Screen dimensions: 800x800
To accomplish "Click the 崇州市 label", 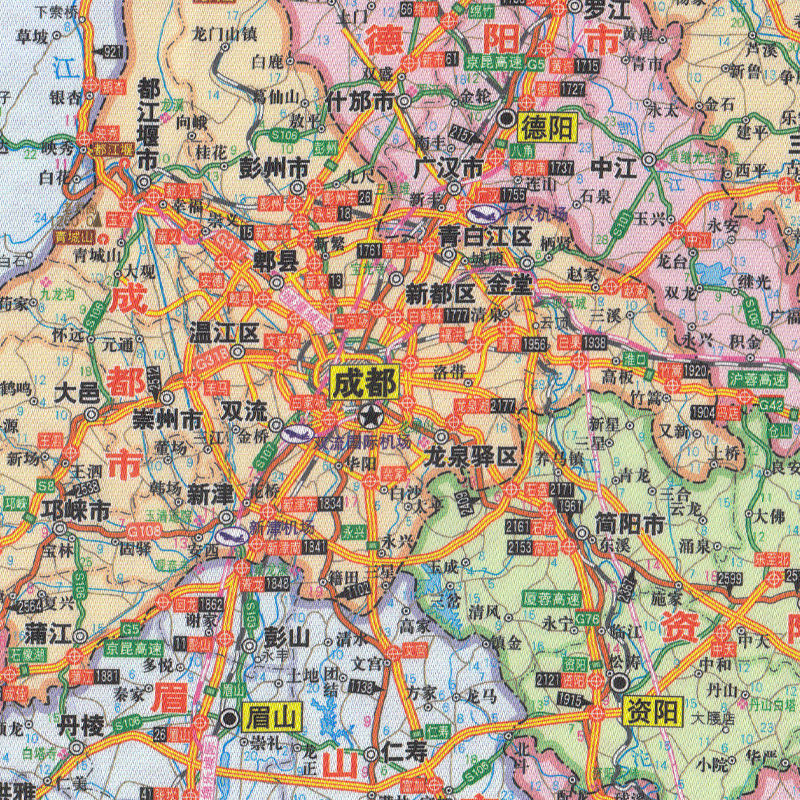I will (x=167, y=420).
